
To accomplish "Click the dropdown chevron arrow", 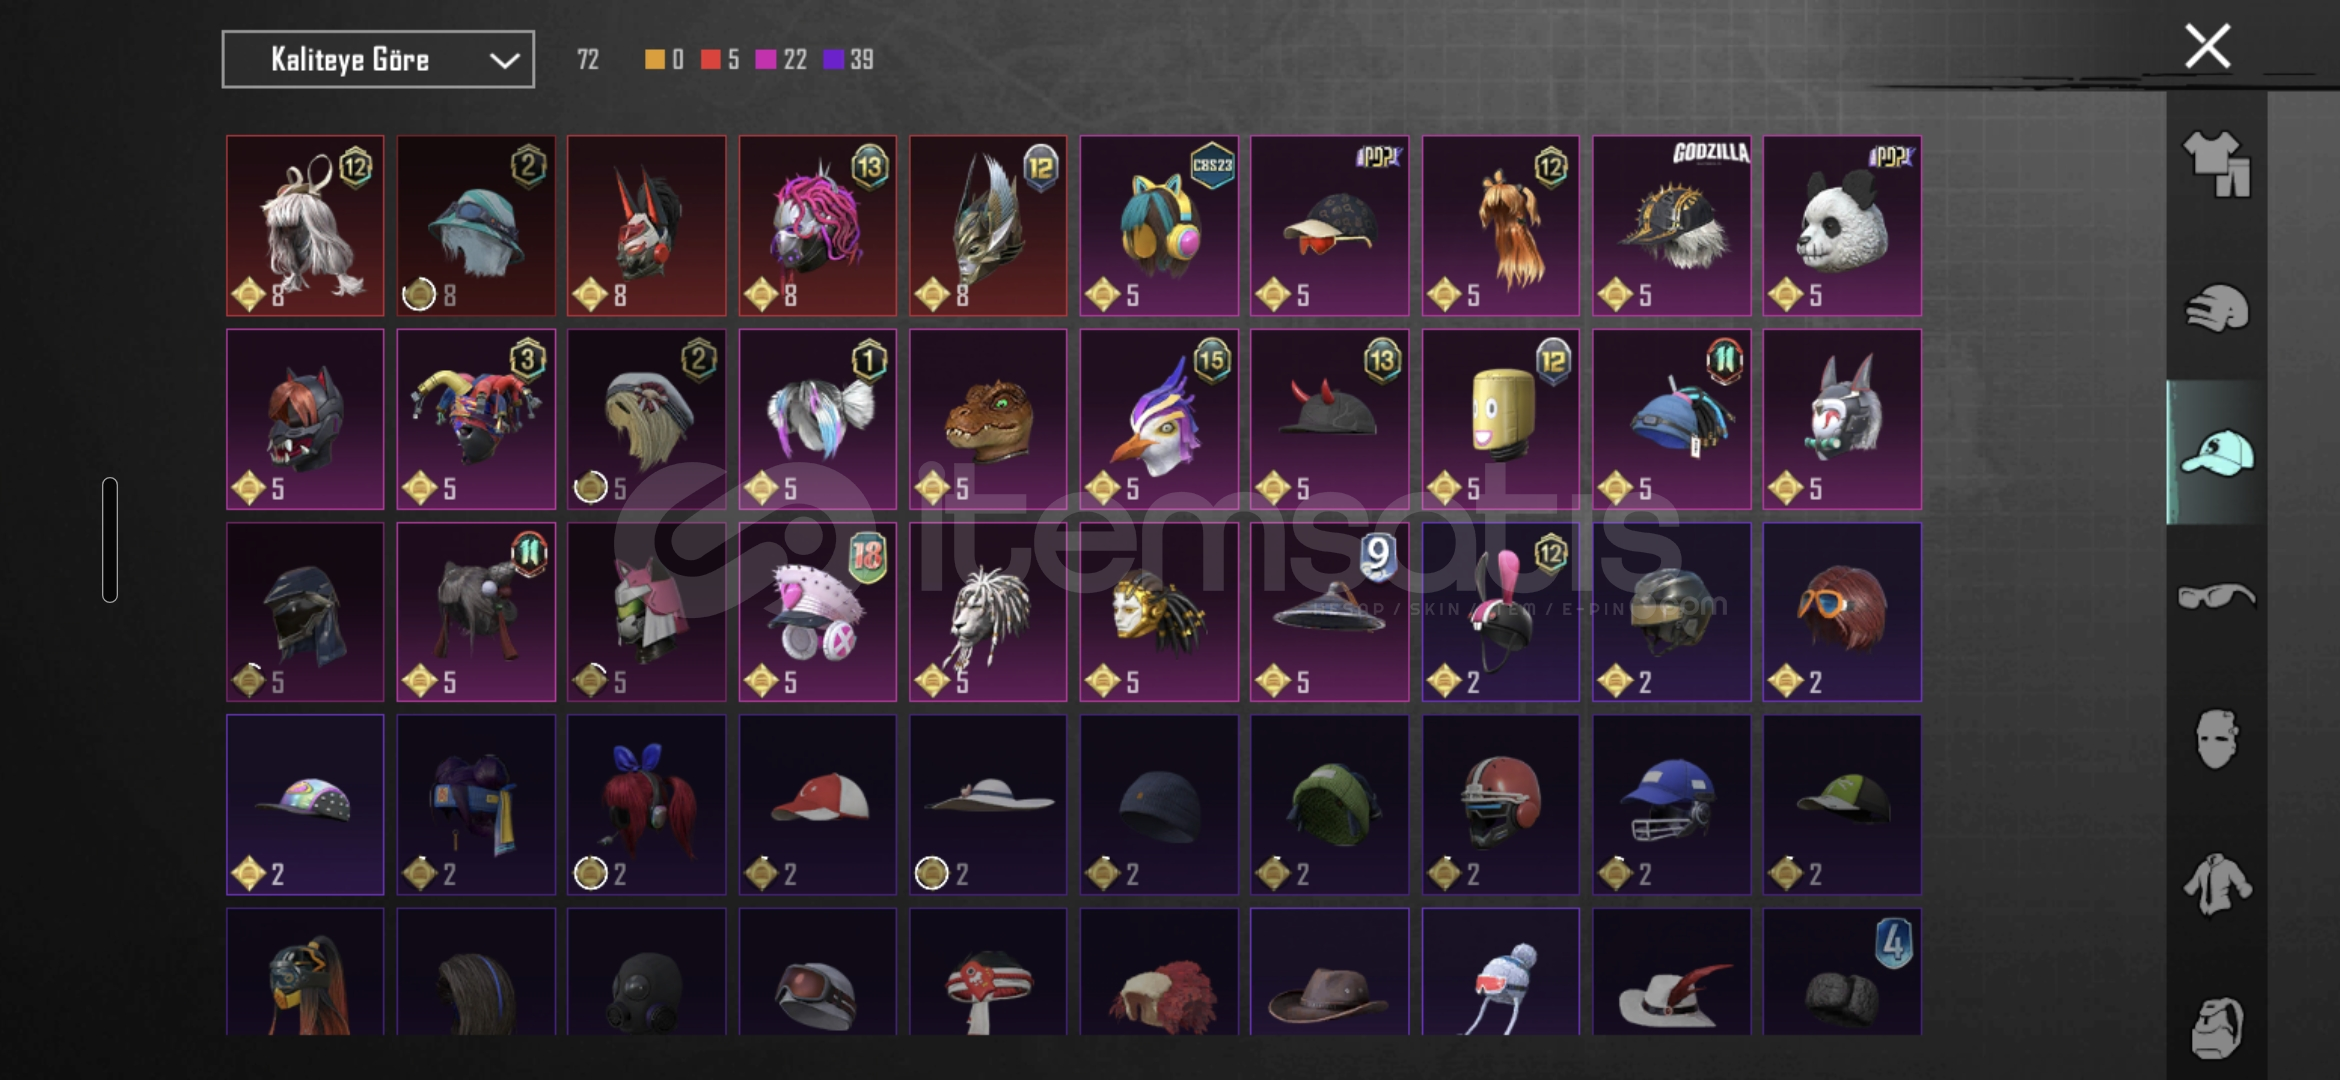I will click(504, 61).
